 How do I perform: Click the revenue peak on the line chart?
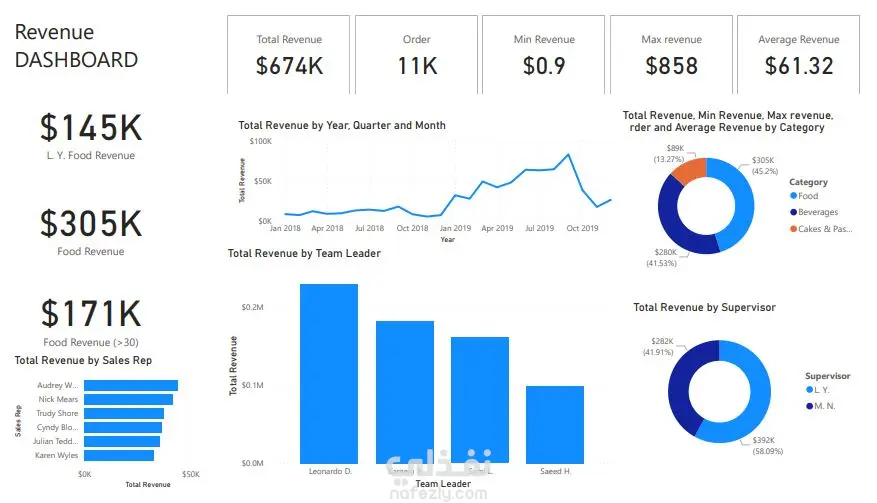568,155
